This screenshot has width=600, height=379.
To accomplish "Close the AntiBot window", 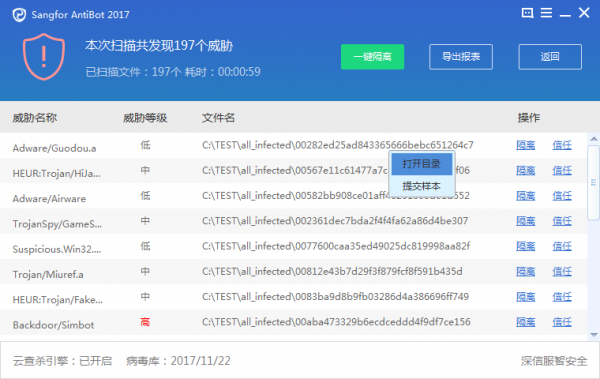I will coord(584,13).
